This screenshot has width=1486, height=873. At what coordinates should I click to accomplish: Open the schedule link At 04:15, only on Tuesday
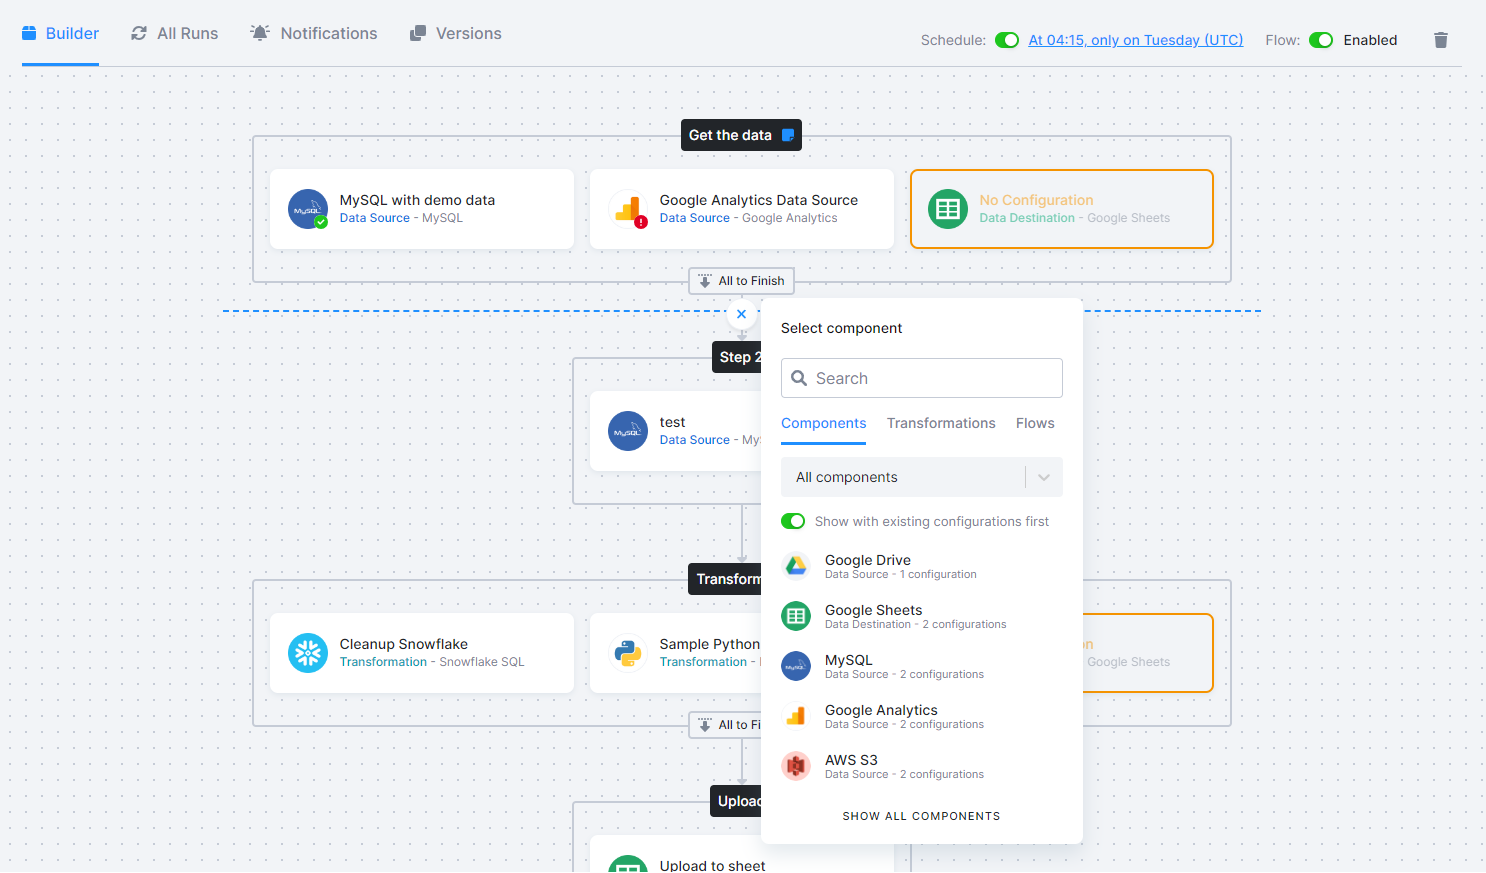coord(1135,40)
